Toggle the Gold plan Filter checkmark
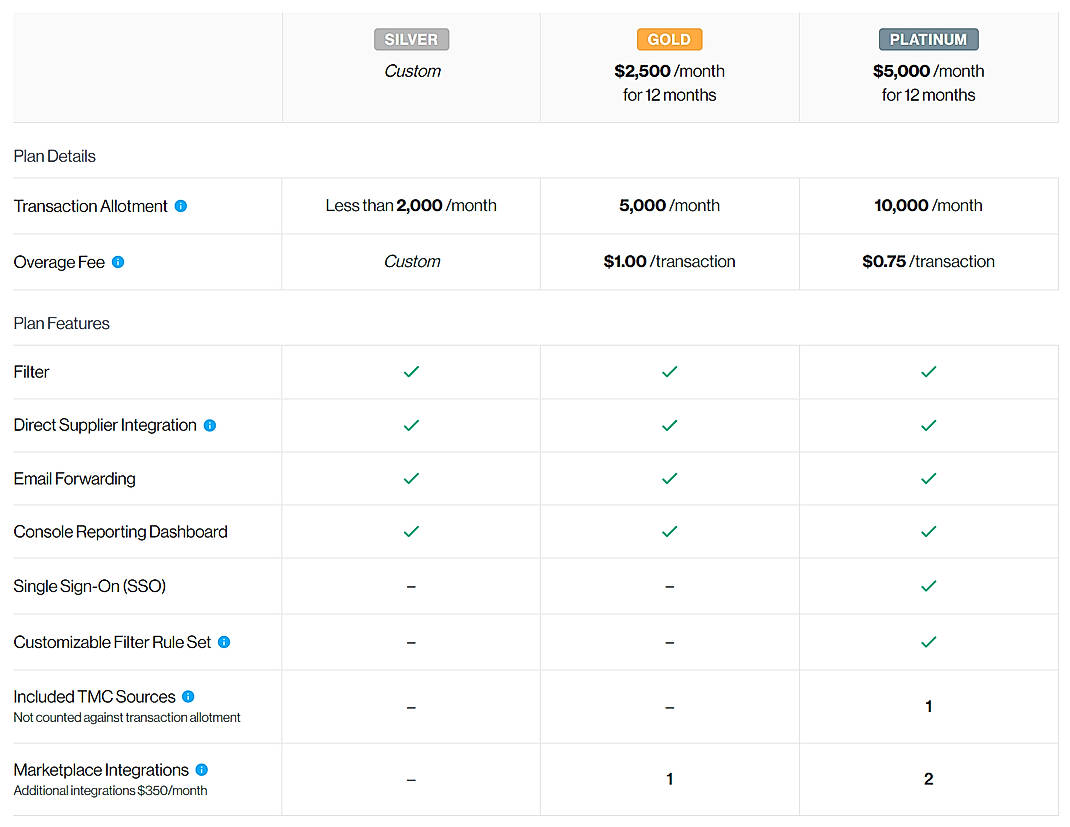Screen dimensions: 1070x827 point(669,371)
